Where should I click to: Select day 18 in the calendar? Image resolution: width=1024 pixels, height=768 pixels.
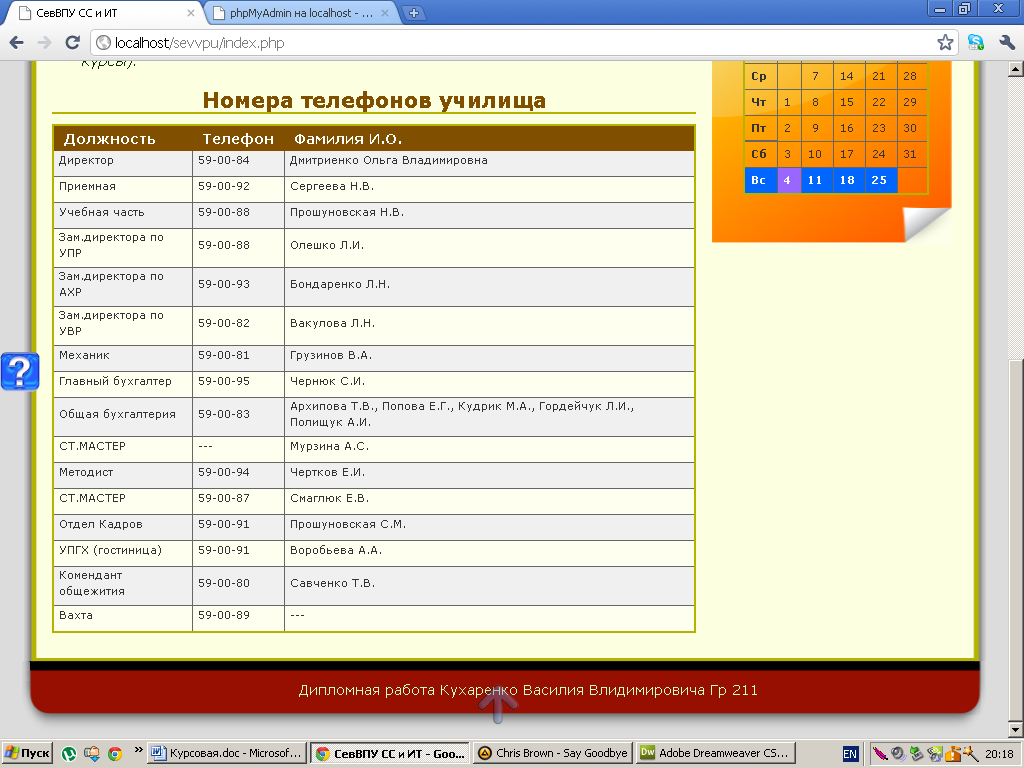[x=847, y=180]
